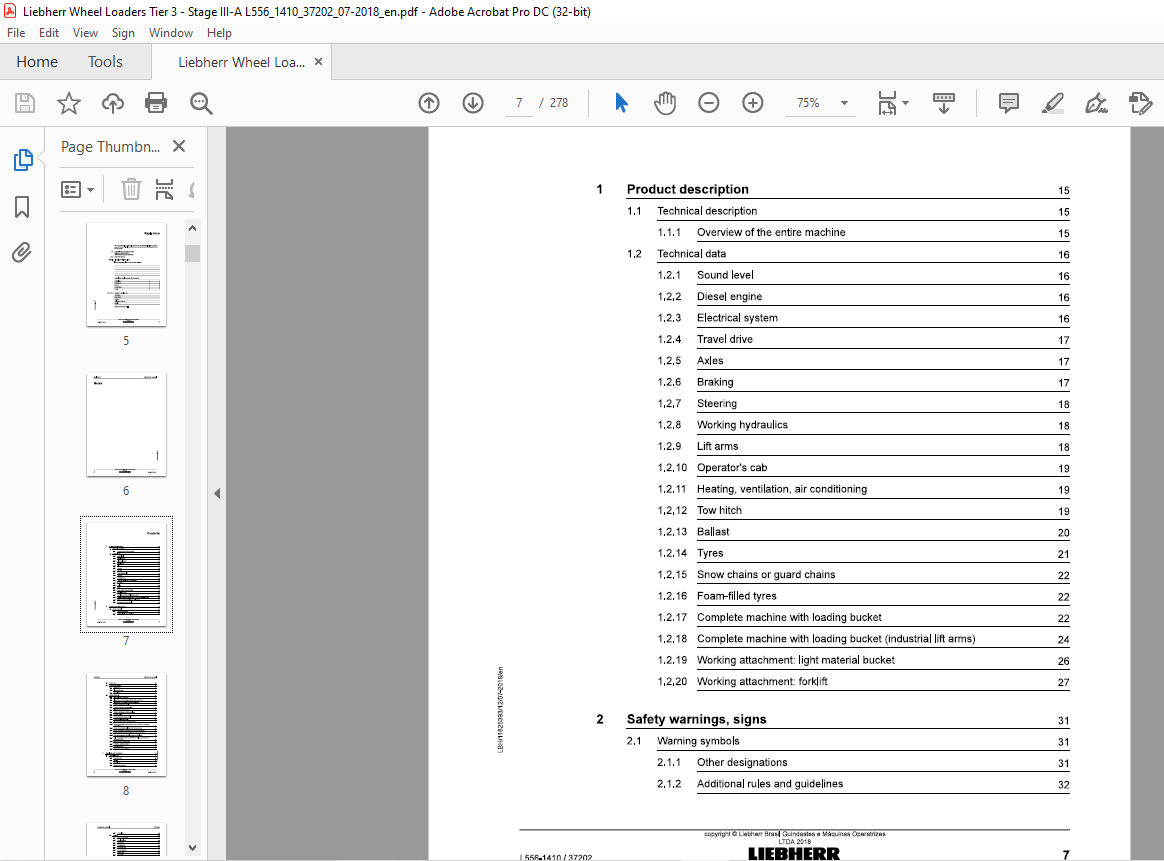Click 'Snow chains or guard chains' text
This screenshot has height=861, width=1164.
point(765,574)
